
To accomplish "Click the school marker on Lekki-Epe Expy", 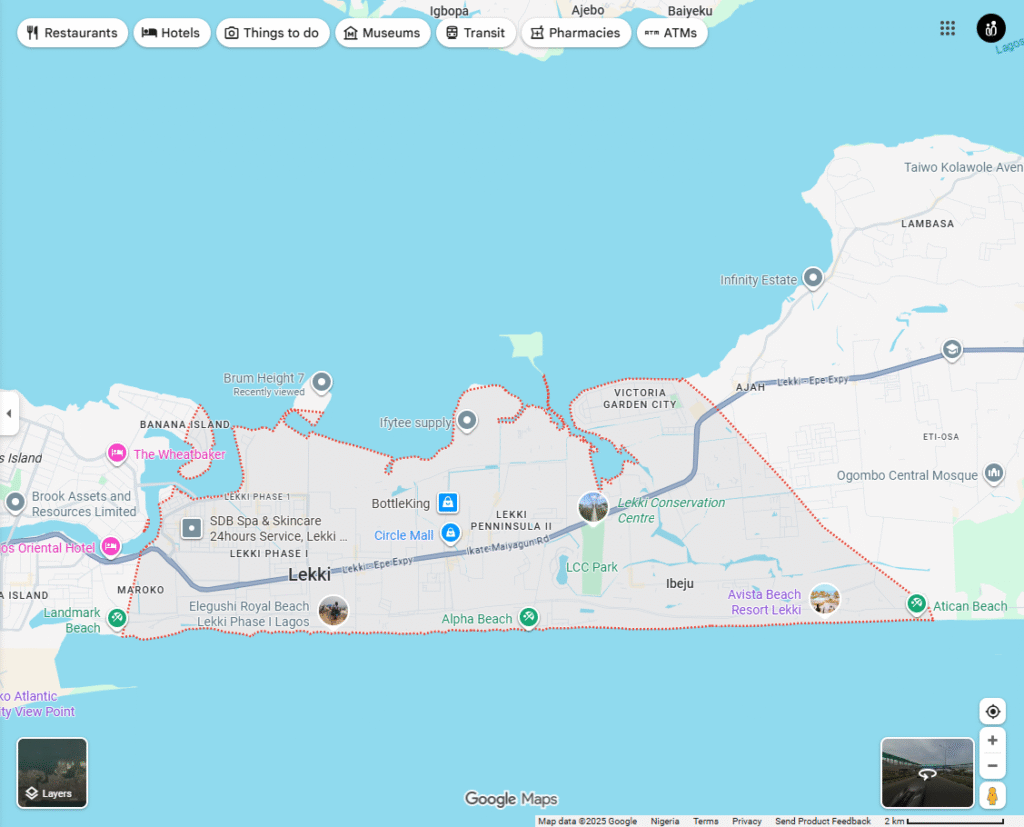I will [x=952, y=350].
